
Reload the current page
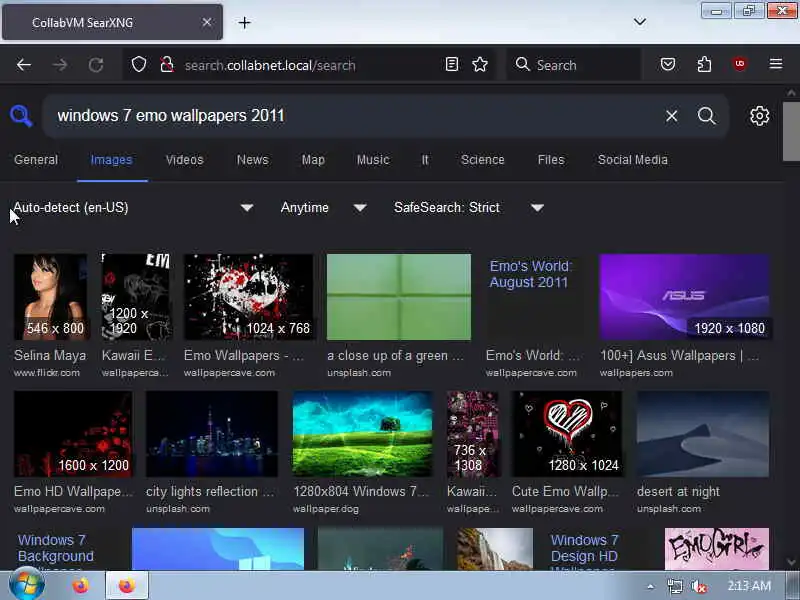96,65
